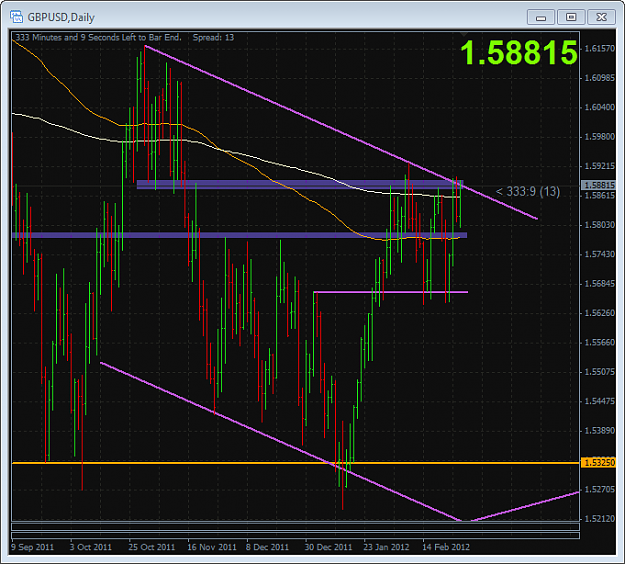The width and height of the screenshot is (625, 564).
Task: Click the 8 Dec 2011 date label
Action: pyautogui.click(x=267, y=547)
